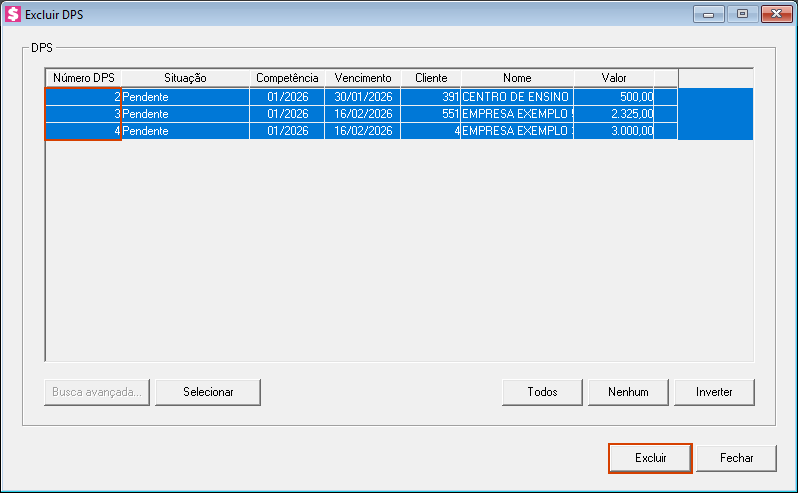Click the Vencimento column header
The height and width of the screenshot is (493, 798).
pyautogui.click(x=362, y=78)
